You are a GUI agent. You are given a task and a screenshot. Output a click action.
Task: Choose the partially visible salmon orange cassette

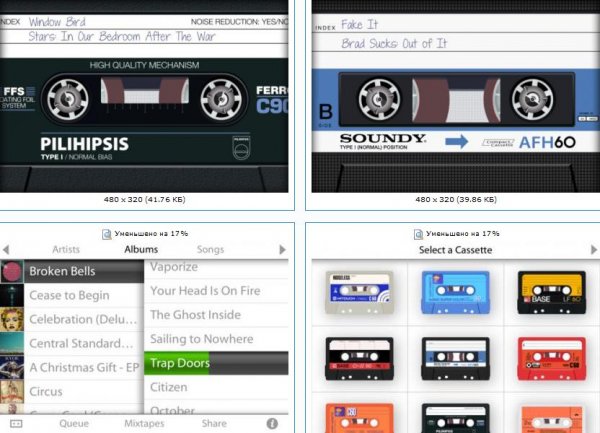(x=551, y=419)
